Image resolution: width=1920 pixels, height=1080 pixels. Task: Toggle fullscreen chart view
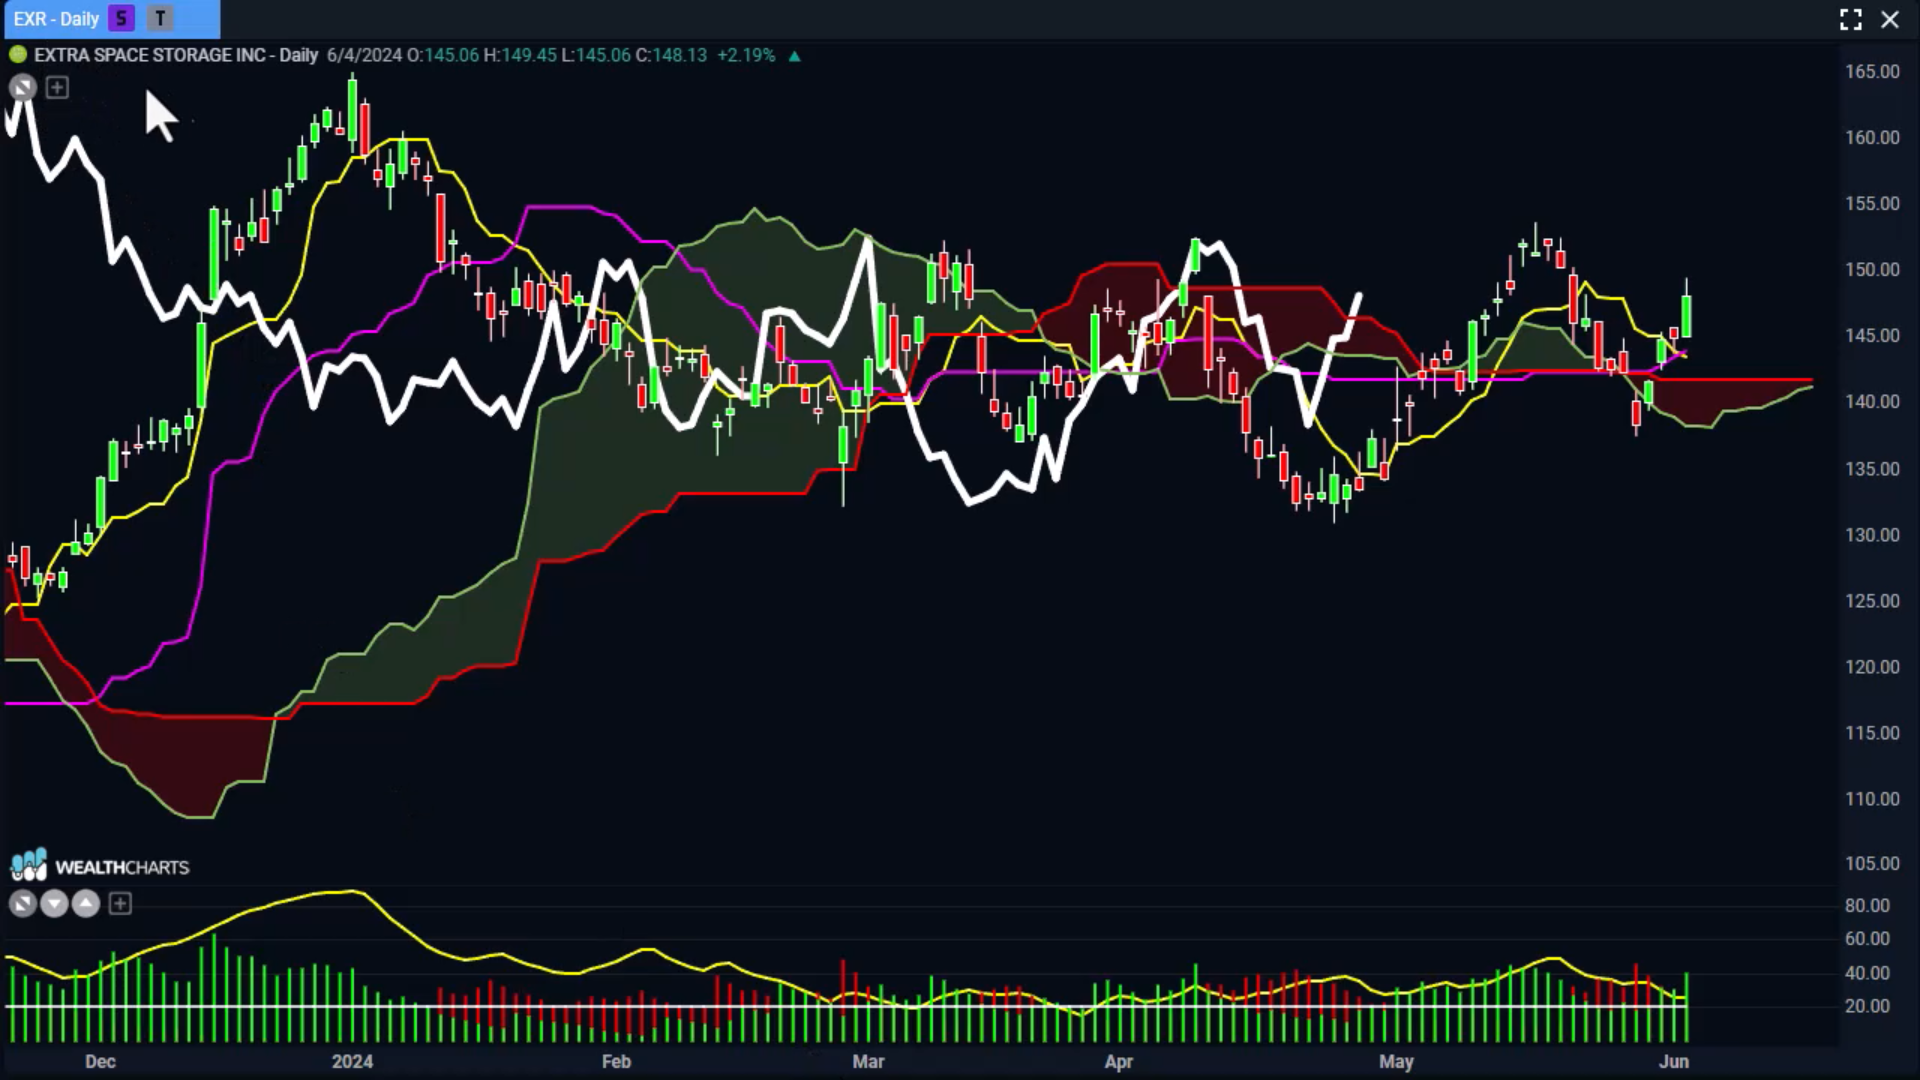(1850, 19)
